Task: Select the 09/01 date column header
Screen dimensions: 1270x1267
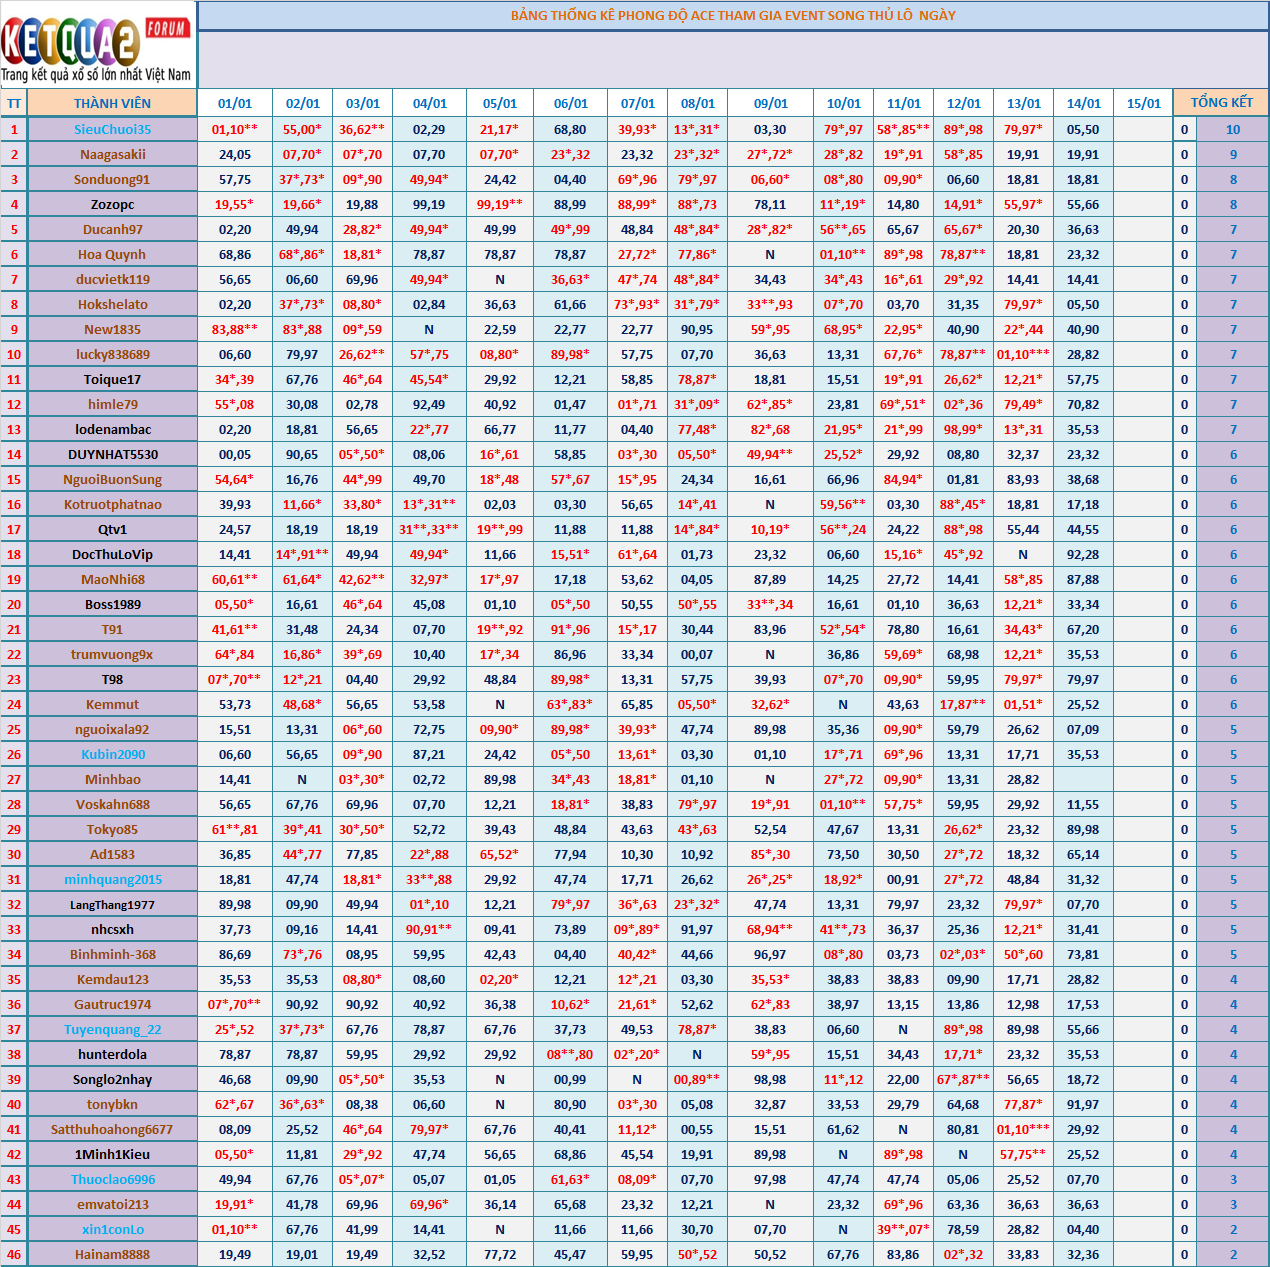Action: [x=770, y=103]
